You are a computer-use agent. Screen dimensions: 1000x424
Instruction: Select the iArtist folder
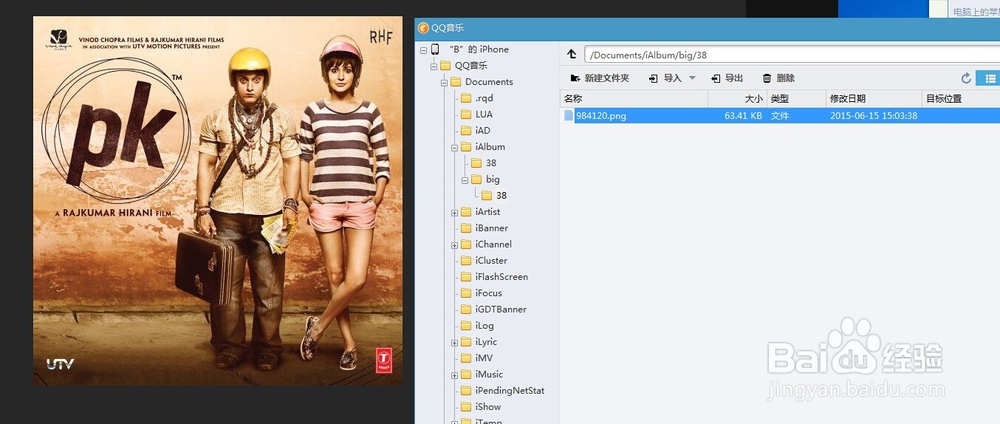click(x=487, y=212)
